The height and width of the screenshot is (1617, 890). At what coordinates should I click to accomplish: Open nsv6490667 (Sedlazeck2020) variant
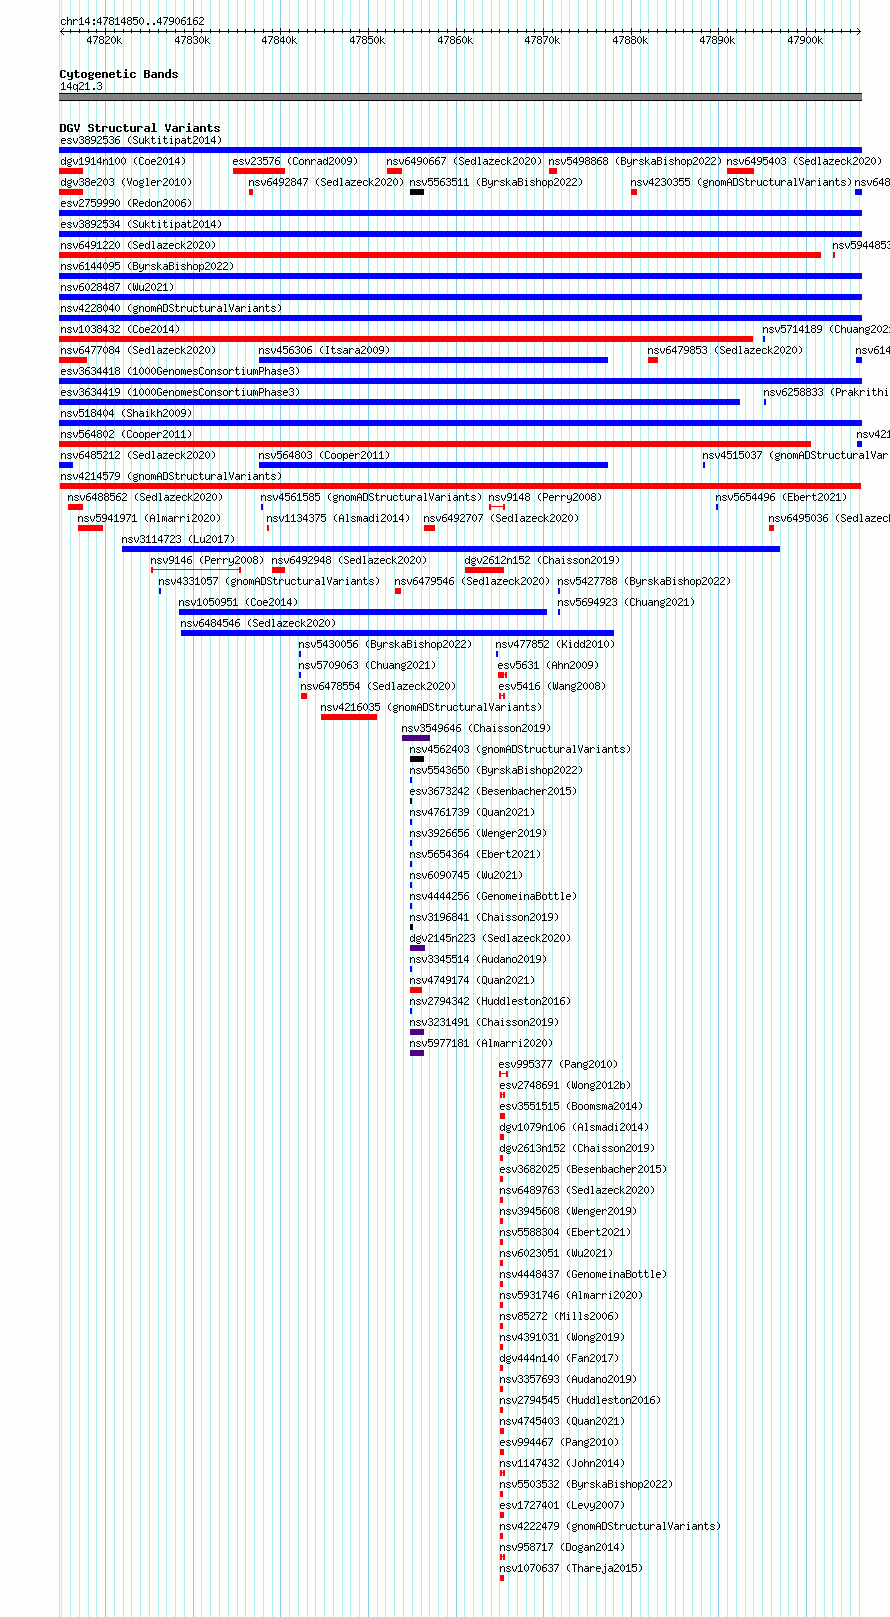tap(465, 161)
